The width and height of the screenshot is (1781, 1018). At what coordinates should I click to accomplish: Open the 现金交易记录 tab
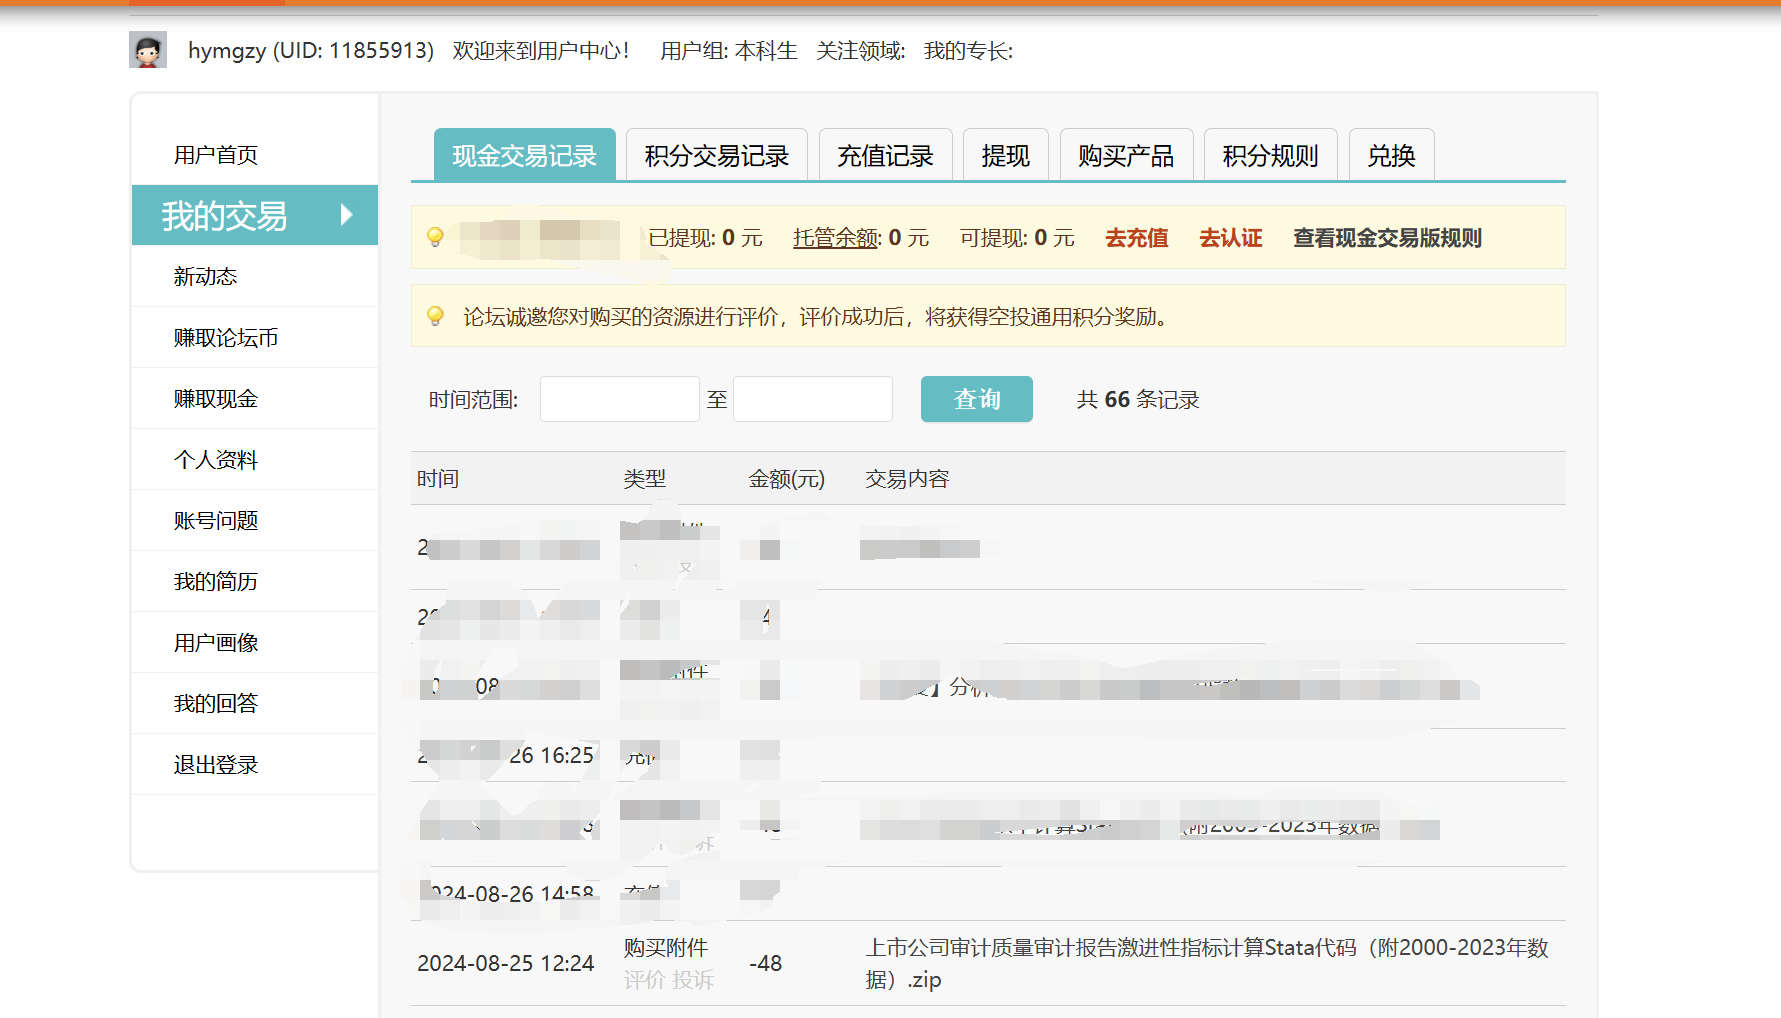click(x=524, y=155)
